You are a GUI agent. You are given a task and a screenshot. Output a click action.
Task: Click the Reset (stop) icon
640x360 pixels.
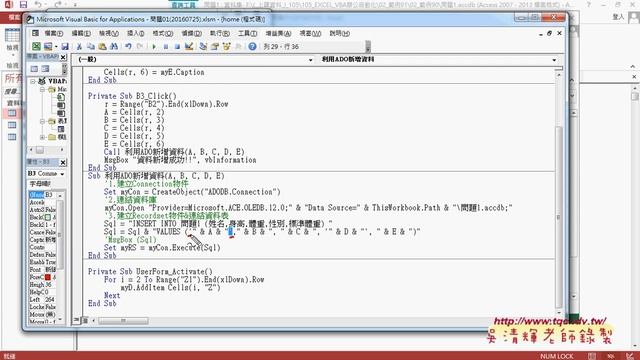click(177, 47)
